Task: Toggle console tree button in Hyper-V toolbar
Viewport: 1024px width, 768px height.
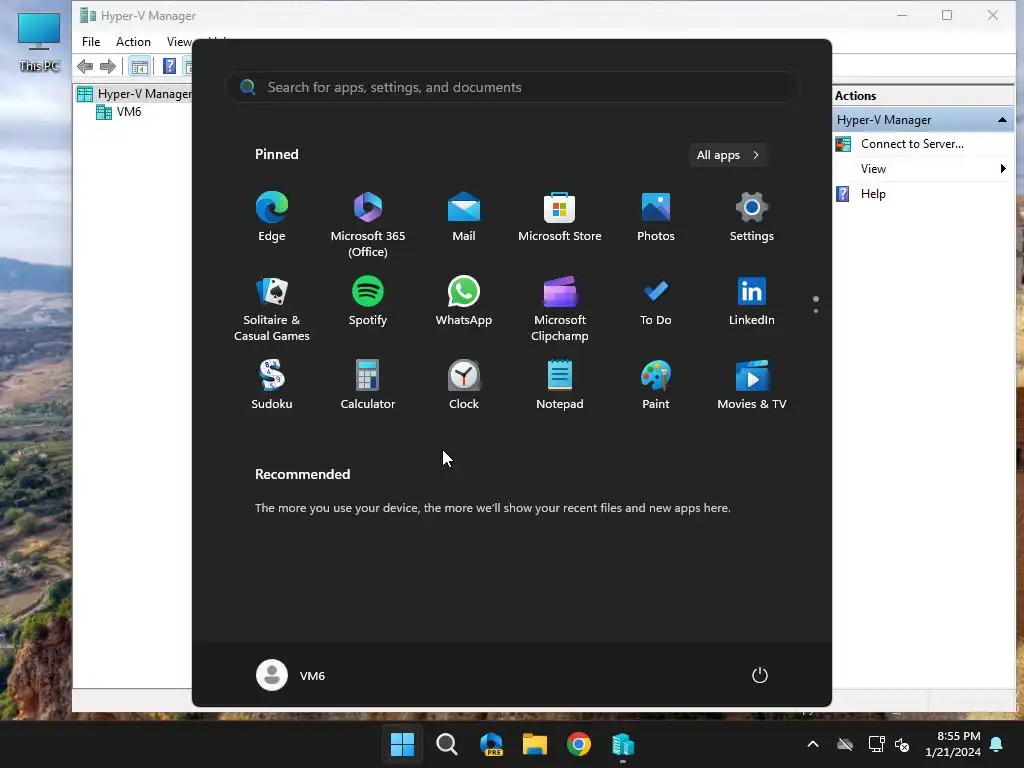Action: 139,66
